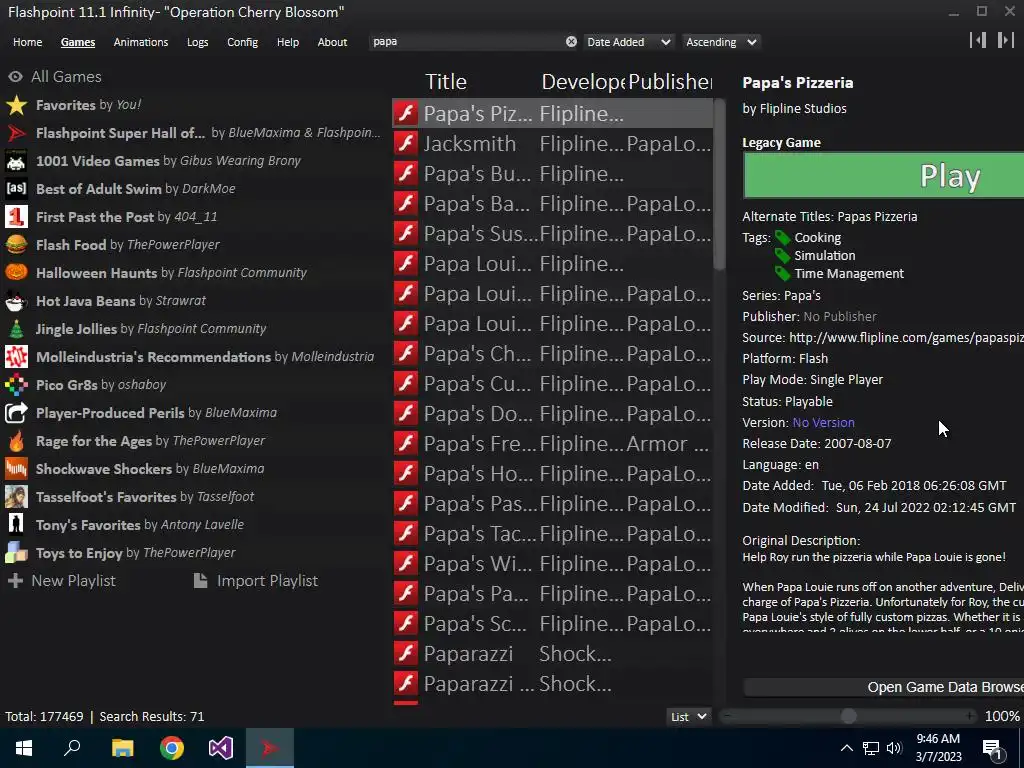Click the zoom scale slider handle

coord(848,716)
